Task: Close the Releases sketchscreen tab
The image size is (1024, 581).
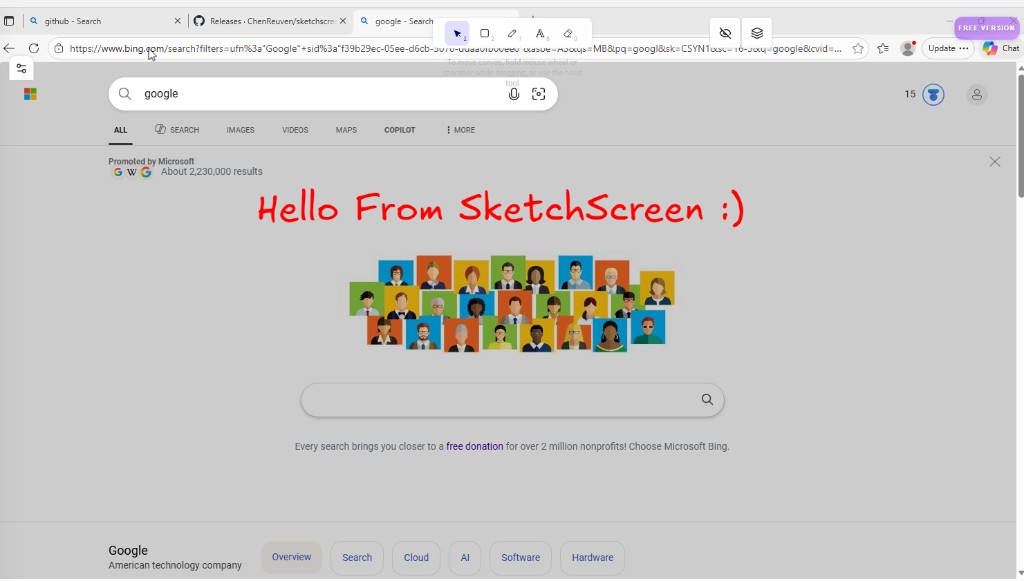Action: (x=343, y=21)
